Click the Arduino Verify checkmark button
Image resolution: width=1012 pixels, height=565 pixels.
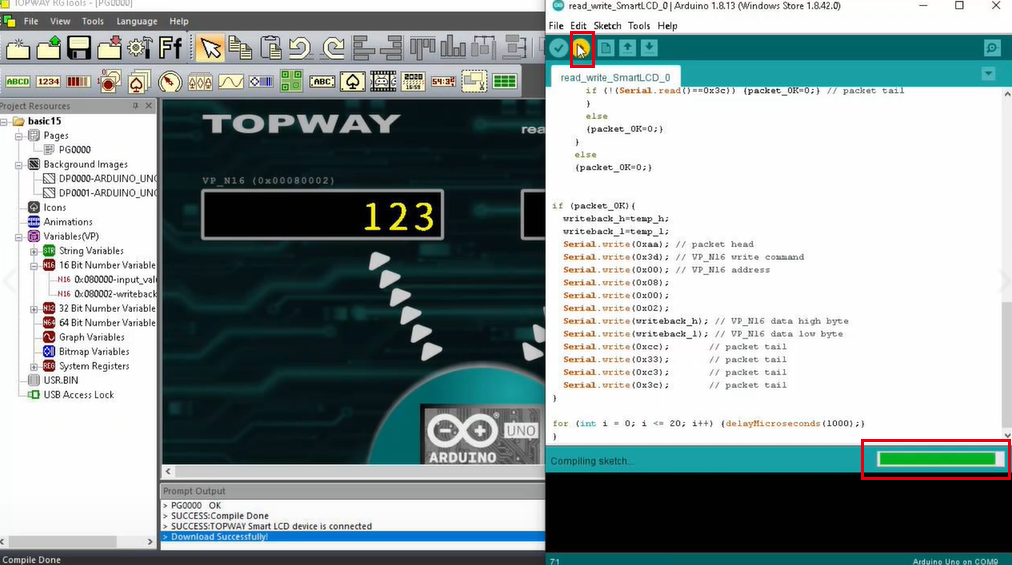click(559, 48)
